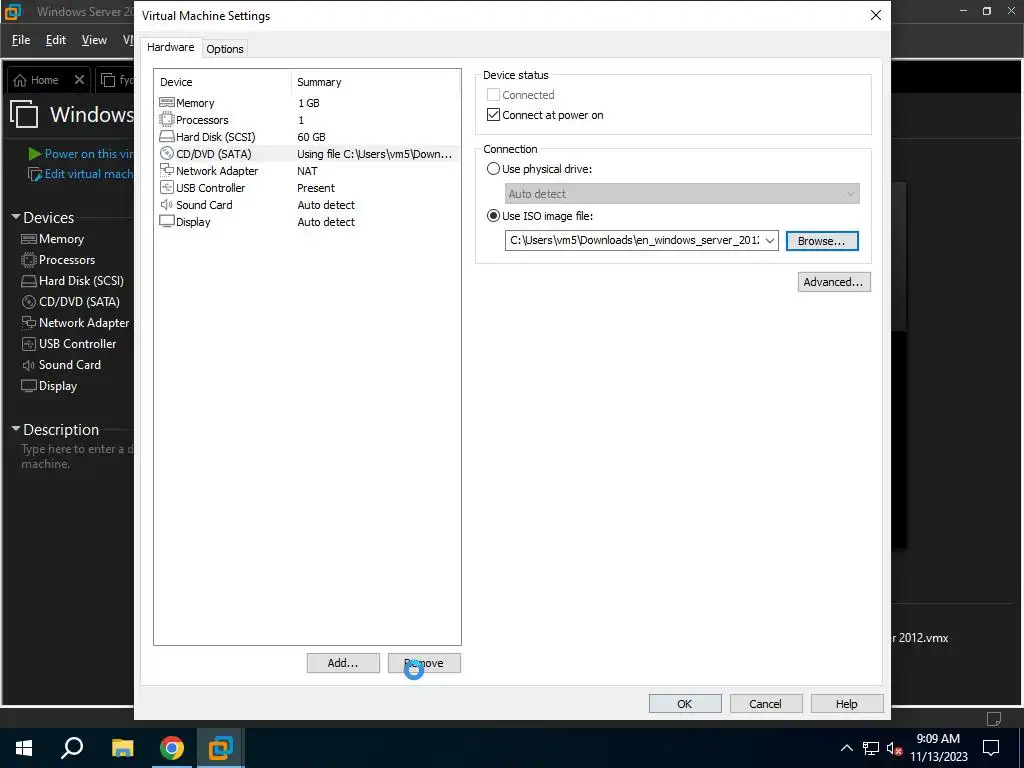Switch to the Options tab
1024x768 pixels.
coord(225,49)
